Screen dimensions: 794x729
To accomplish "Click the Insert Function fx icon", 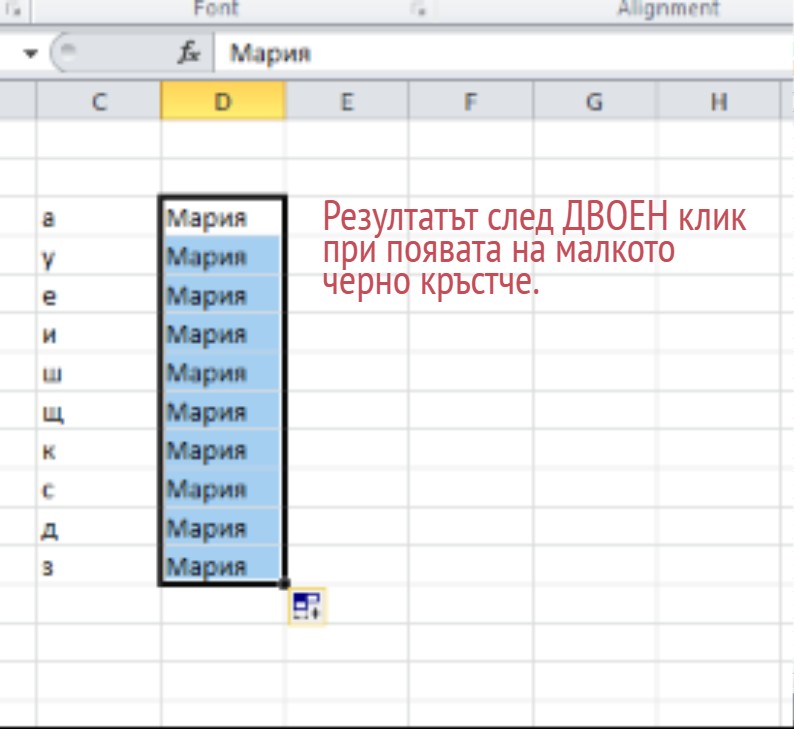I will click(x=188, y=53).
